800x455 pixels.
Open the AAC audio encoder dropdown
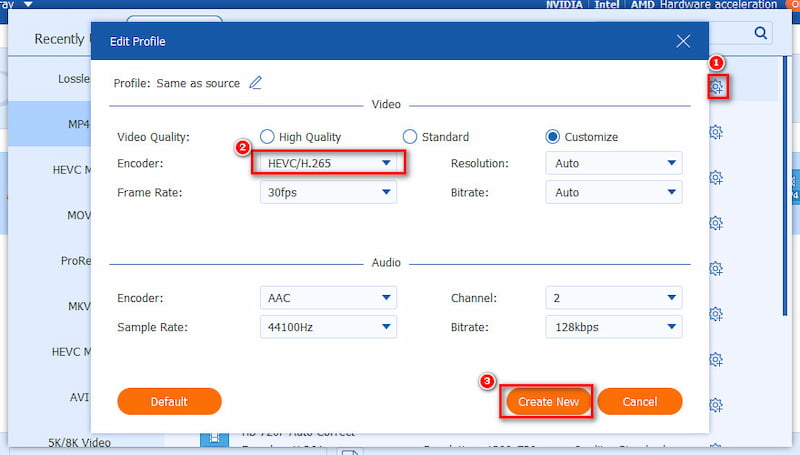click(x=328, y=297)
